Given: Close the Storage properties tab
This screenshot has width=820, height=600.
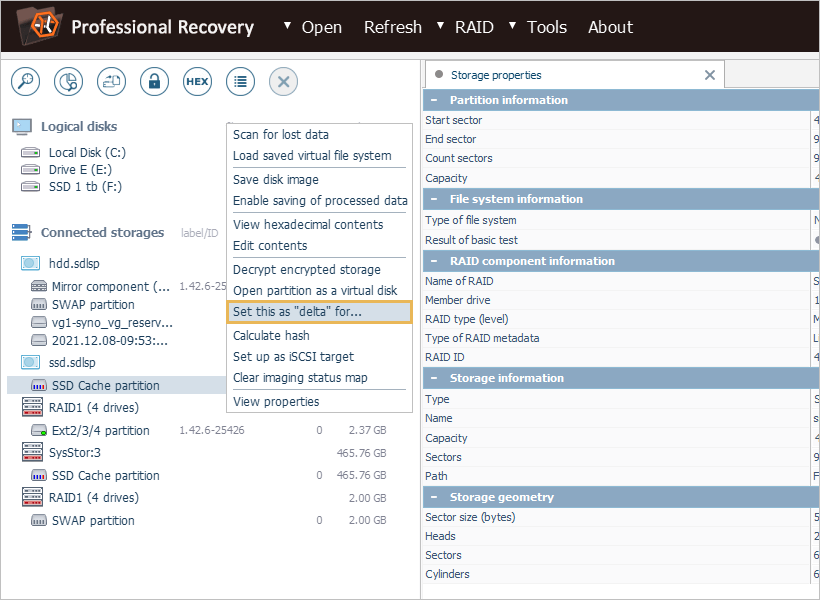Looking at the screenshot, I should [x=710, y=75].
